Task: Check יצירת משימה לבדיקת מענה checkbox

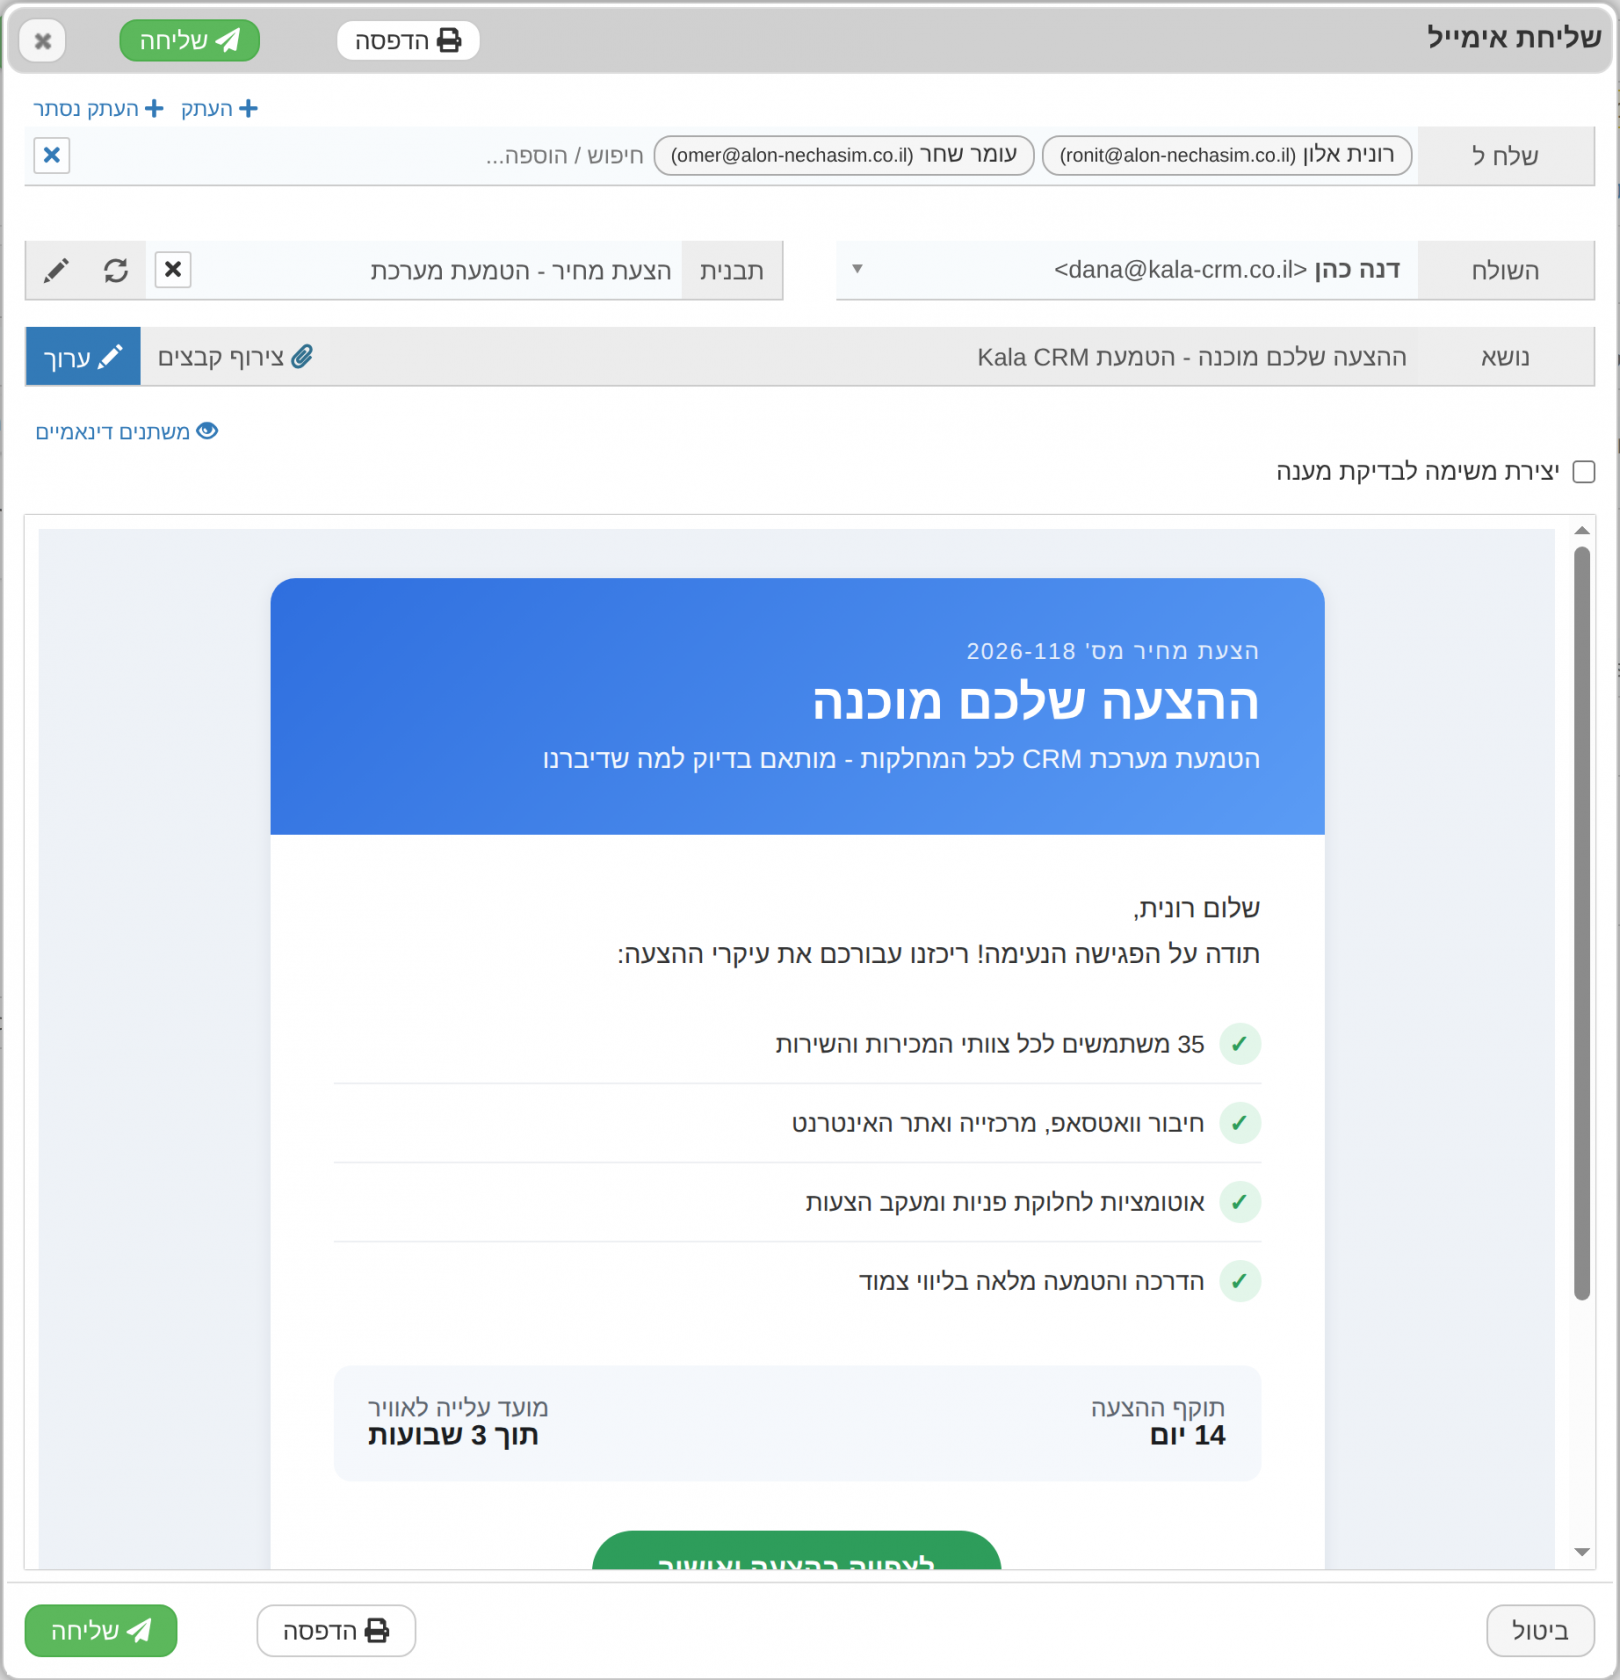Action: pos(1583,471)
